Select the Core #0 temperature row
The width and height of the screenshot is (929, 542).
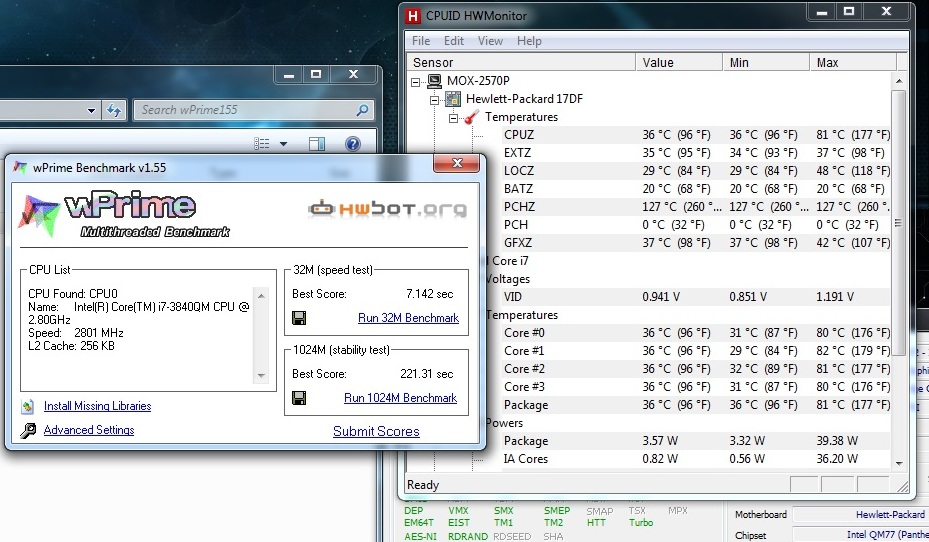[696, 333]
